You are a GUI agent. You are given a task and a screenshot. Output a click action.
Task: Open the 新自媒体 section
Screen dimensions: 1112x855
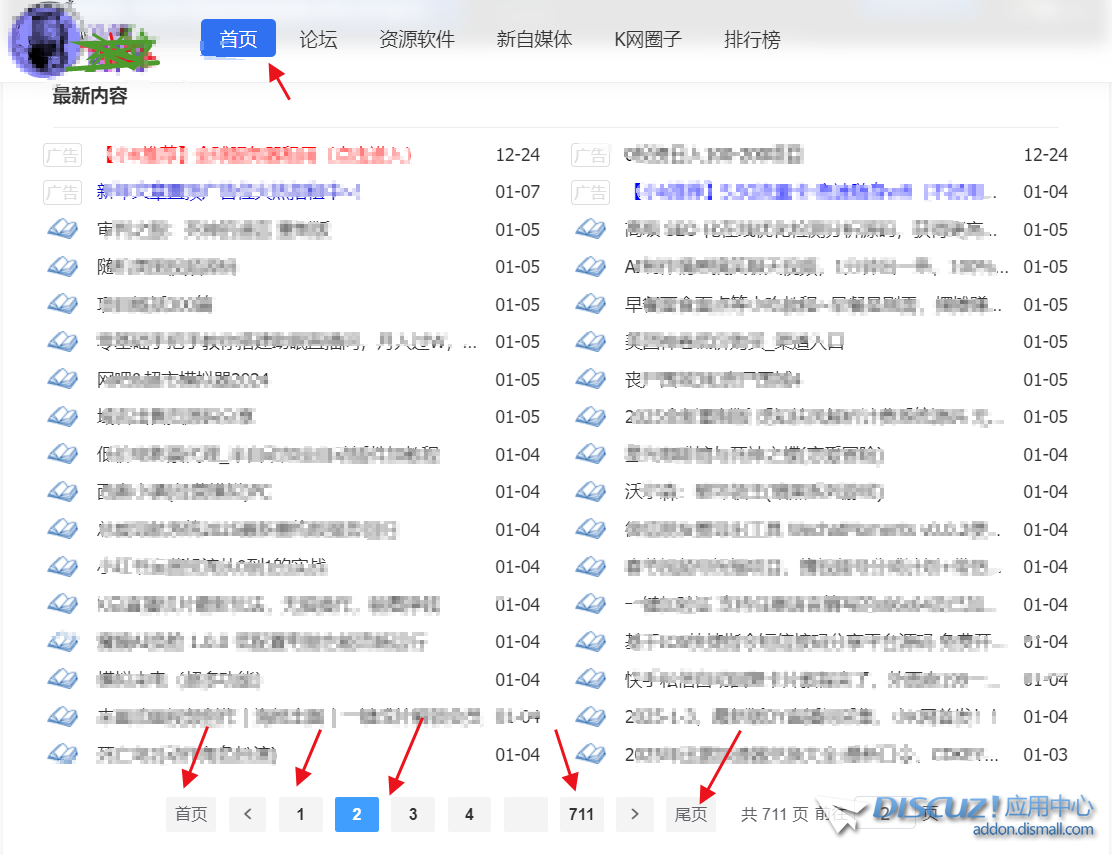click(x=534, y=40)
